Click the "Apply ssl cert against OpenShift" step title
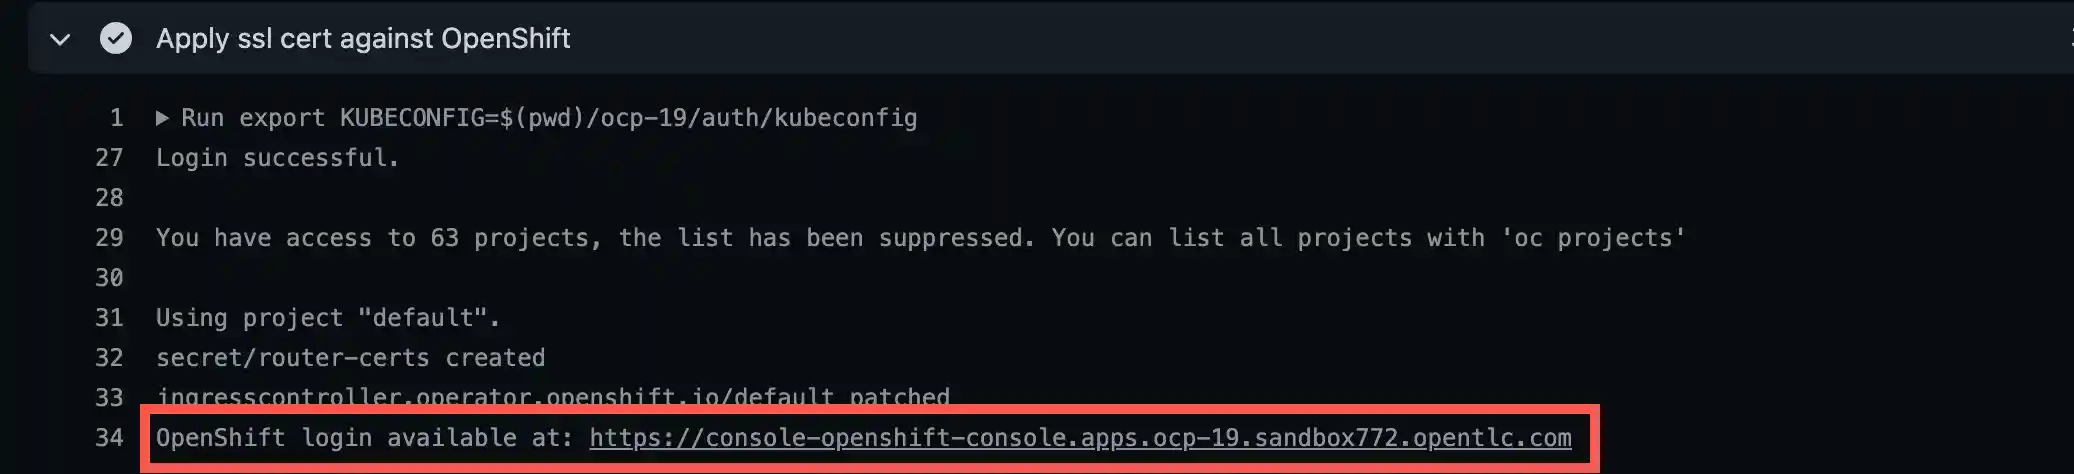 (x=363, y=39)
